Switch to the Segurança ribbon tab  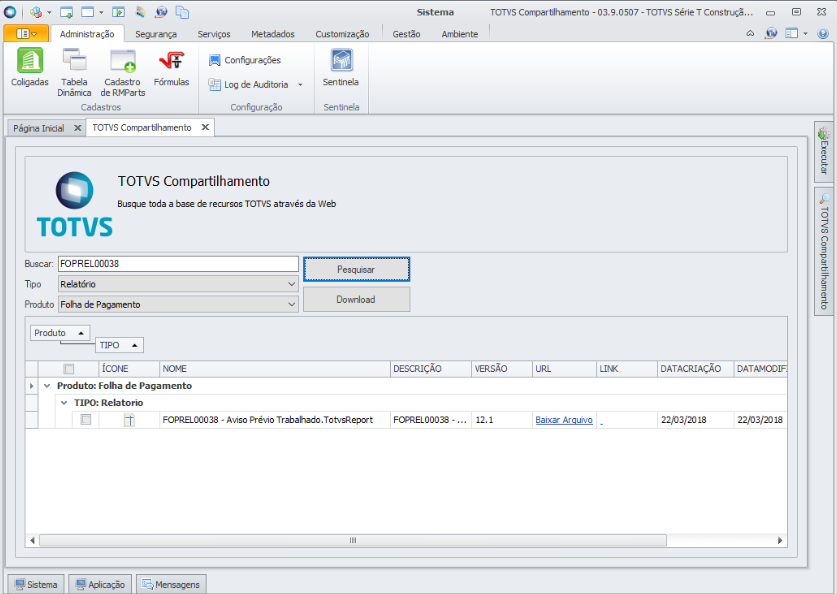click(x=156, y=34)
